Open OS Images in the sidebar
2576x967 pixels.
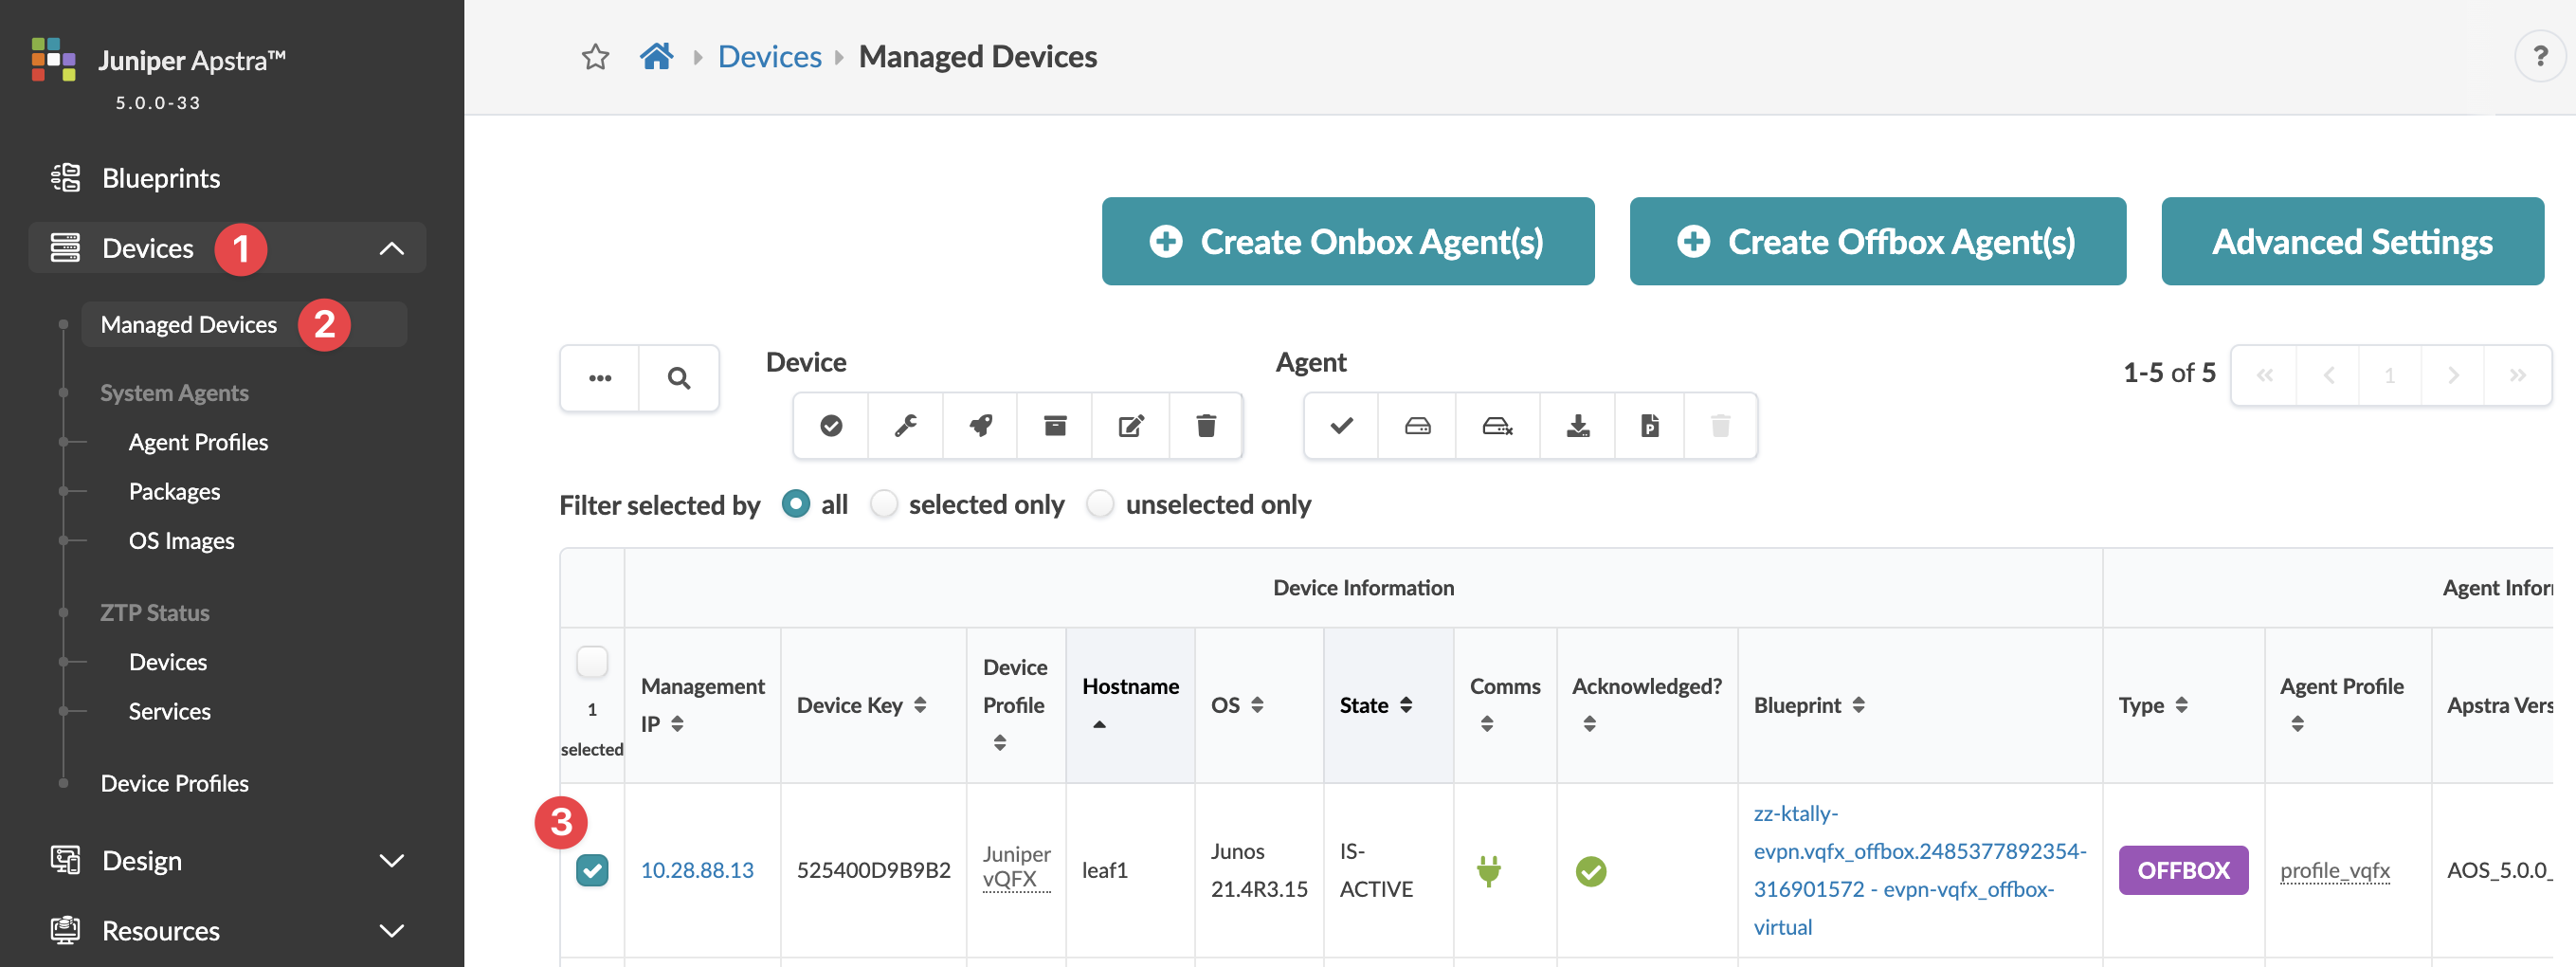pyautogui.click(x=181, y=541)
